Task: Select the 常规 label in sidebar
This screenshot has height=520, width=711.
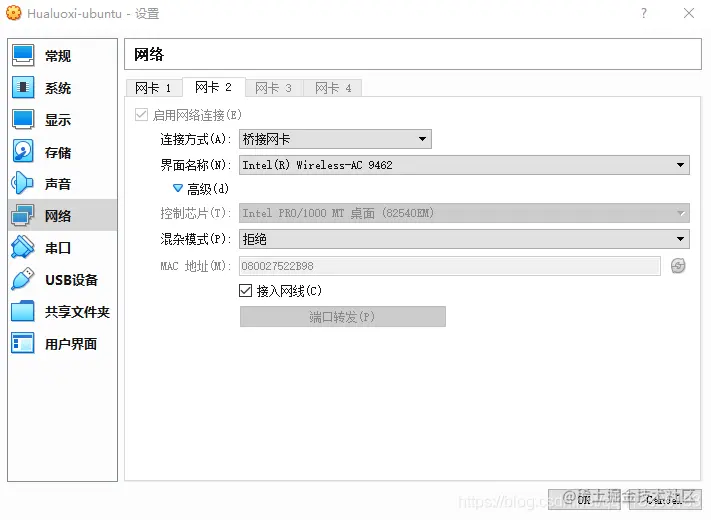Action: pyautogui.click(x=58, y=56)
